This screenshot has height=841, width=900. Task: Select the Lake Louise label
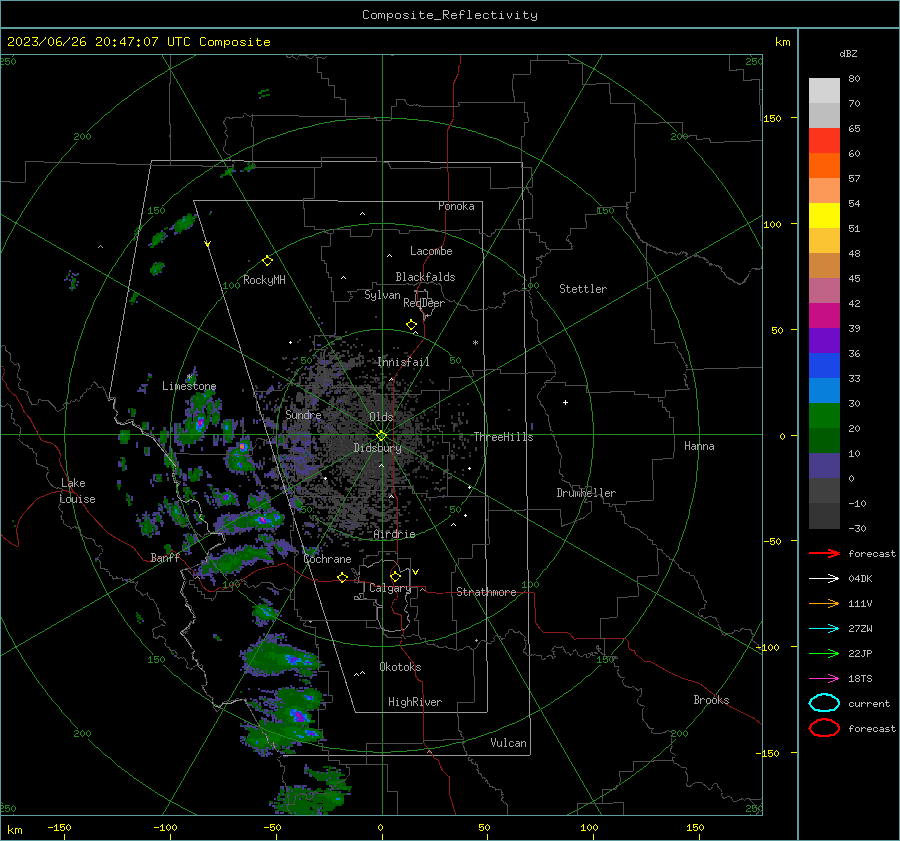77,491
